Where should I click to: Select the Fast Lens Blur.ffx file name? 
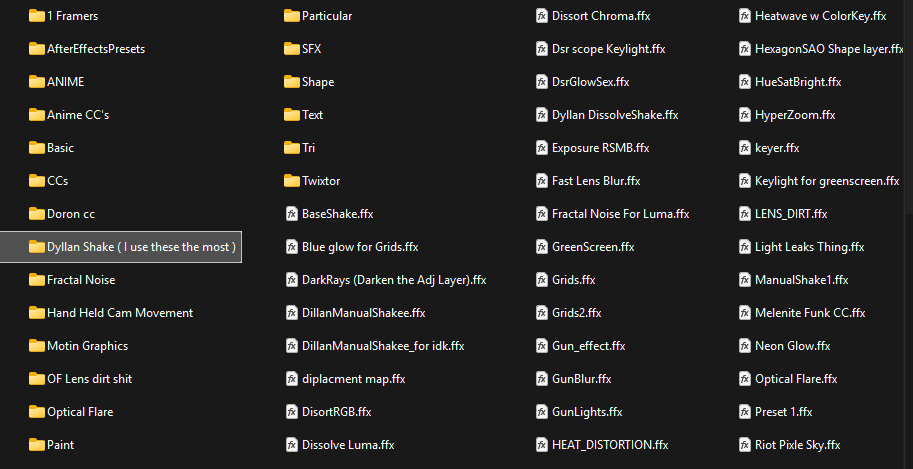tap(596, 181)
